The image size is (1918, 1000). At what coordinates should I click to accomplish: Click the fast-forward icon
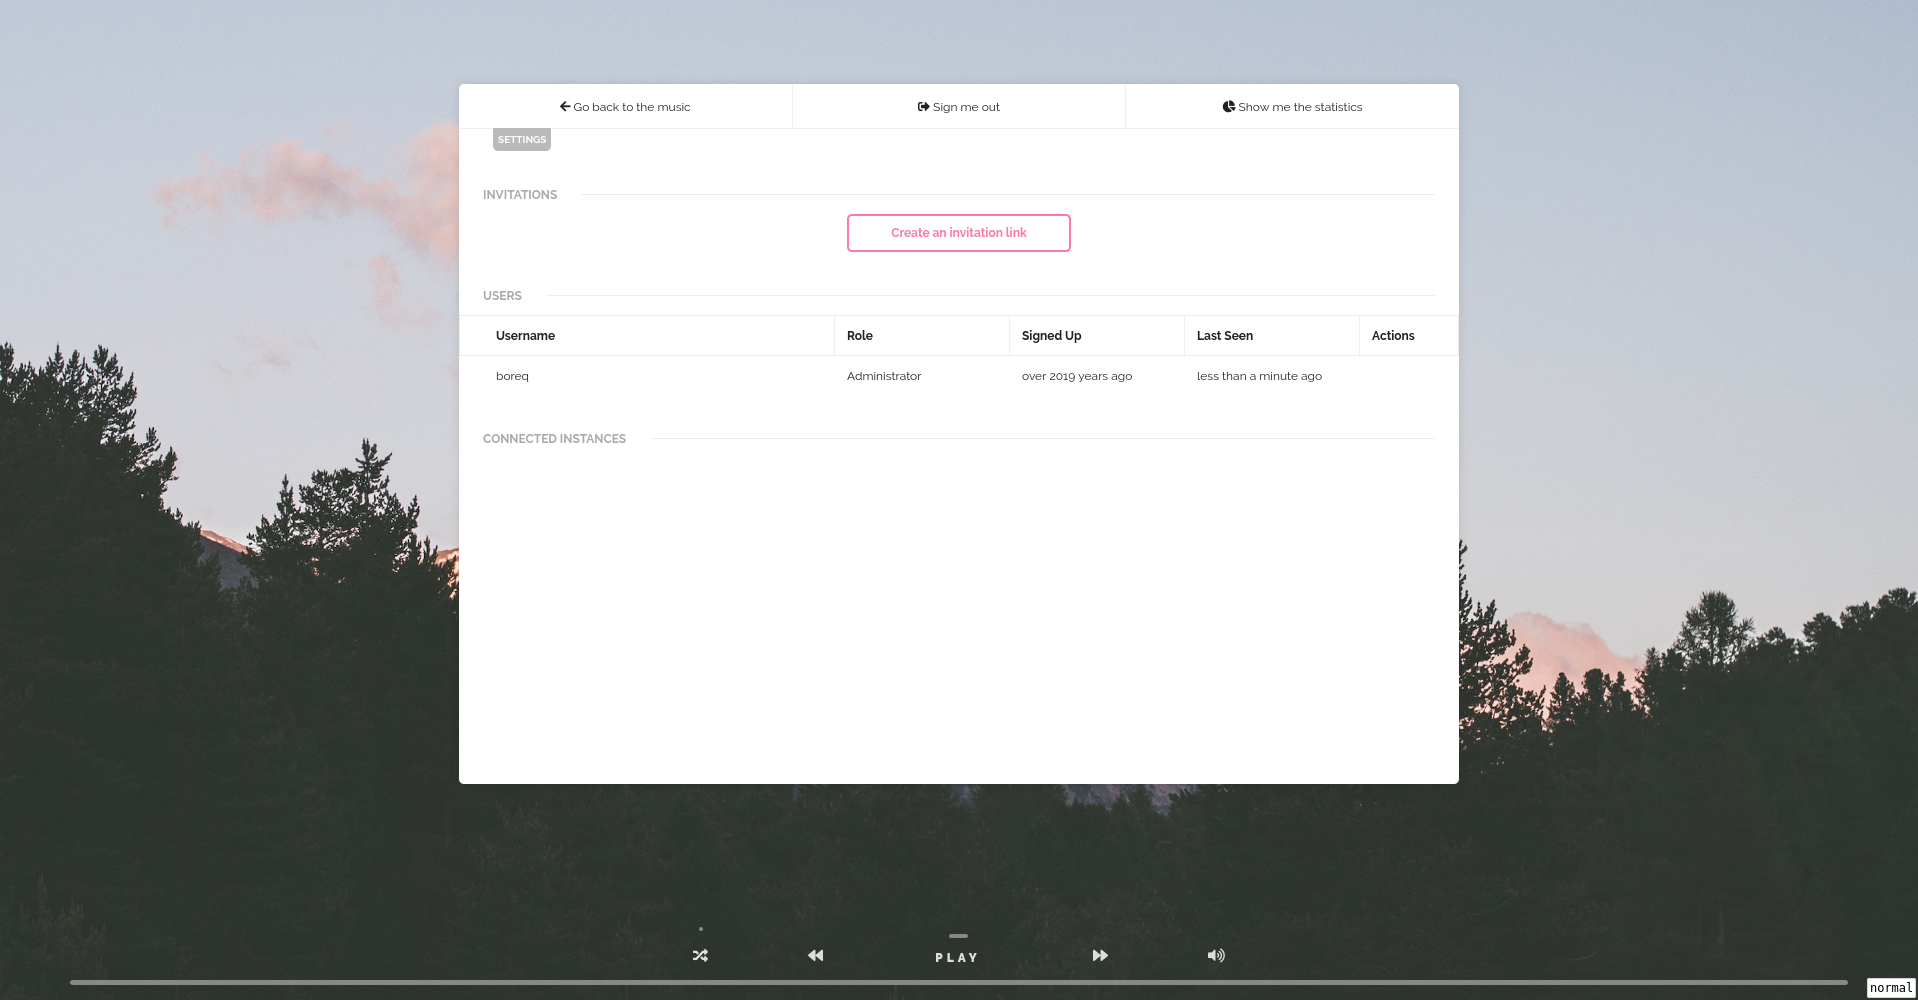point(1100,955)
